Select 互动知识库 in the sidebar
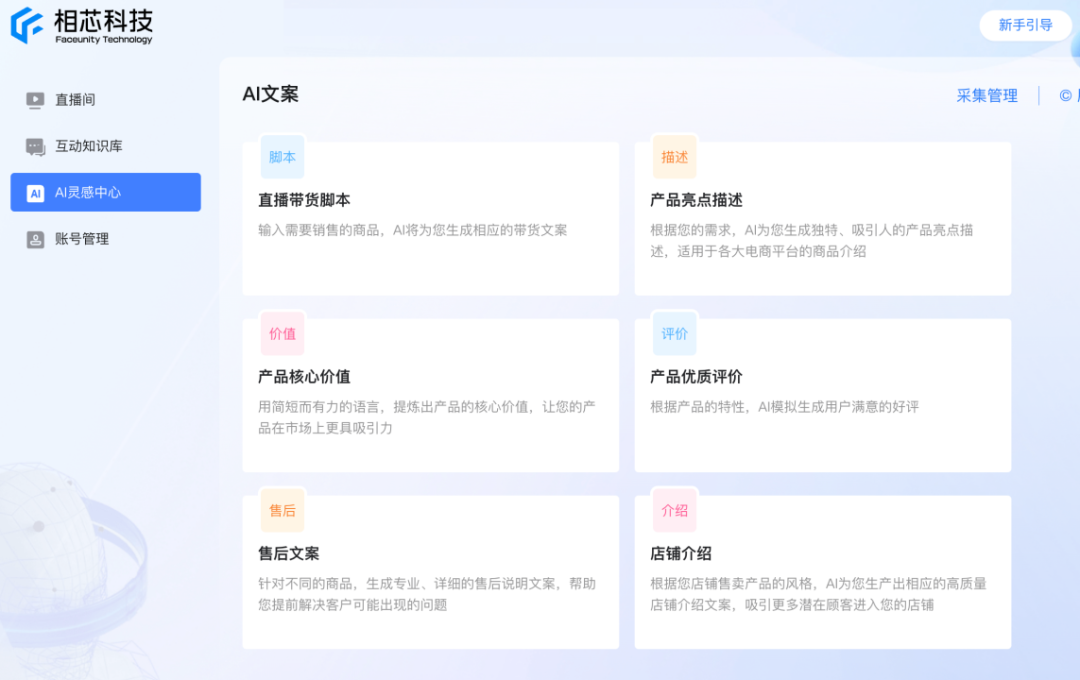1080x680 pixels. 88,146
